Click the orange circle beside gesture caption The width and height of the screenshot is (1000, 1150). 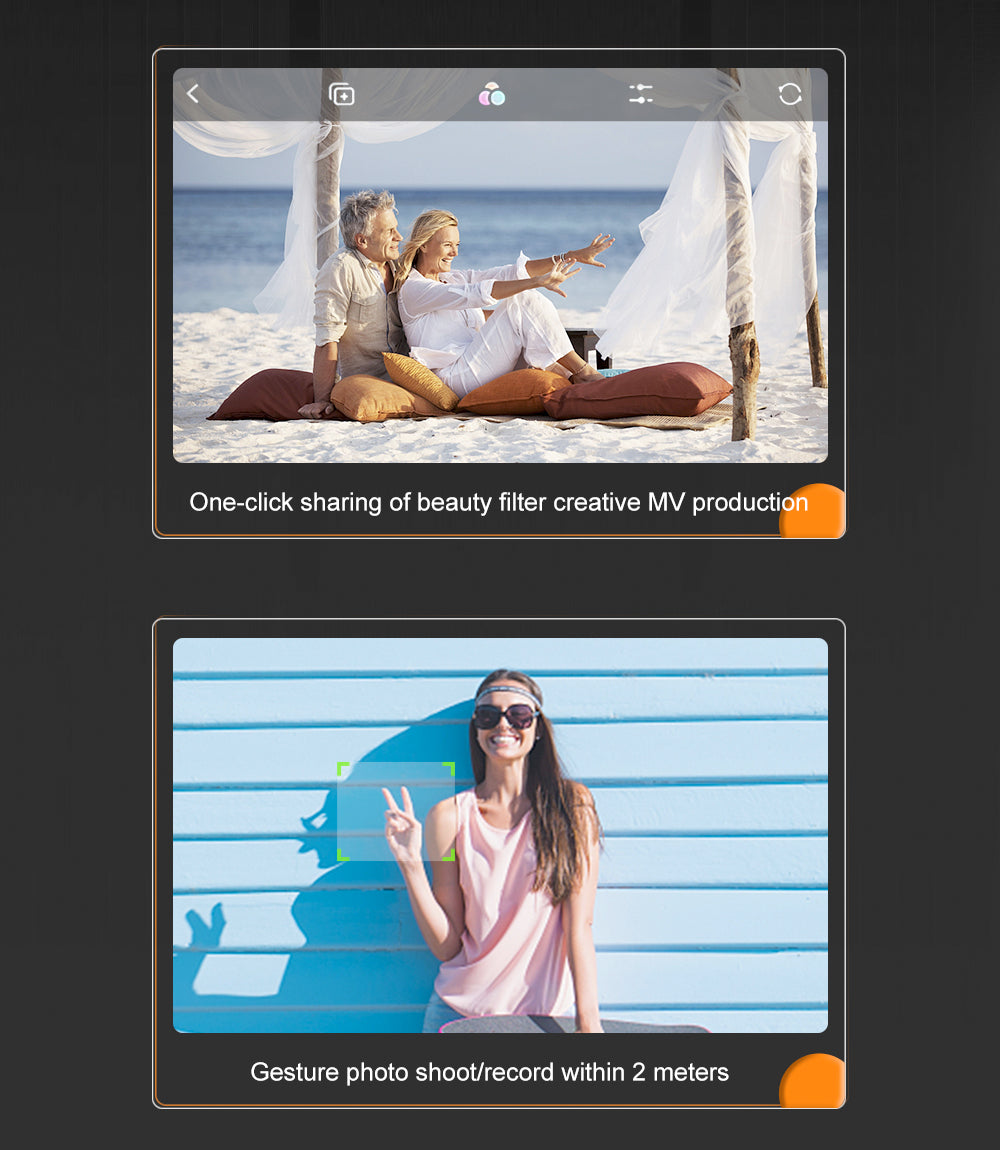813,1081
